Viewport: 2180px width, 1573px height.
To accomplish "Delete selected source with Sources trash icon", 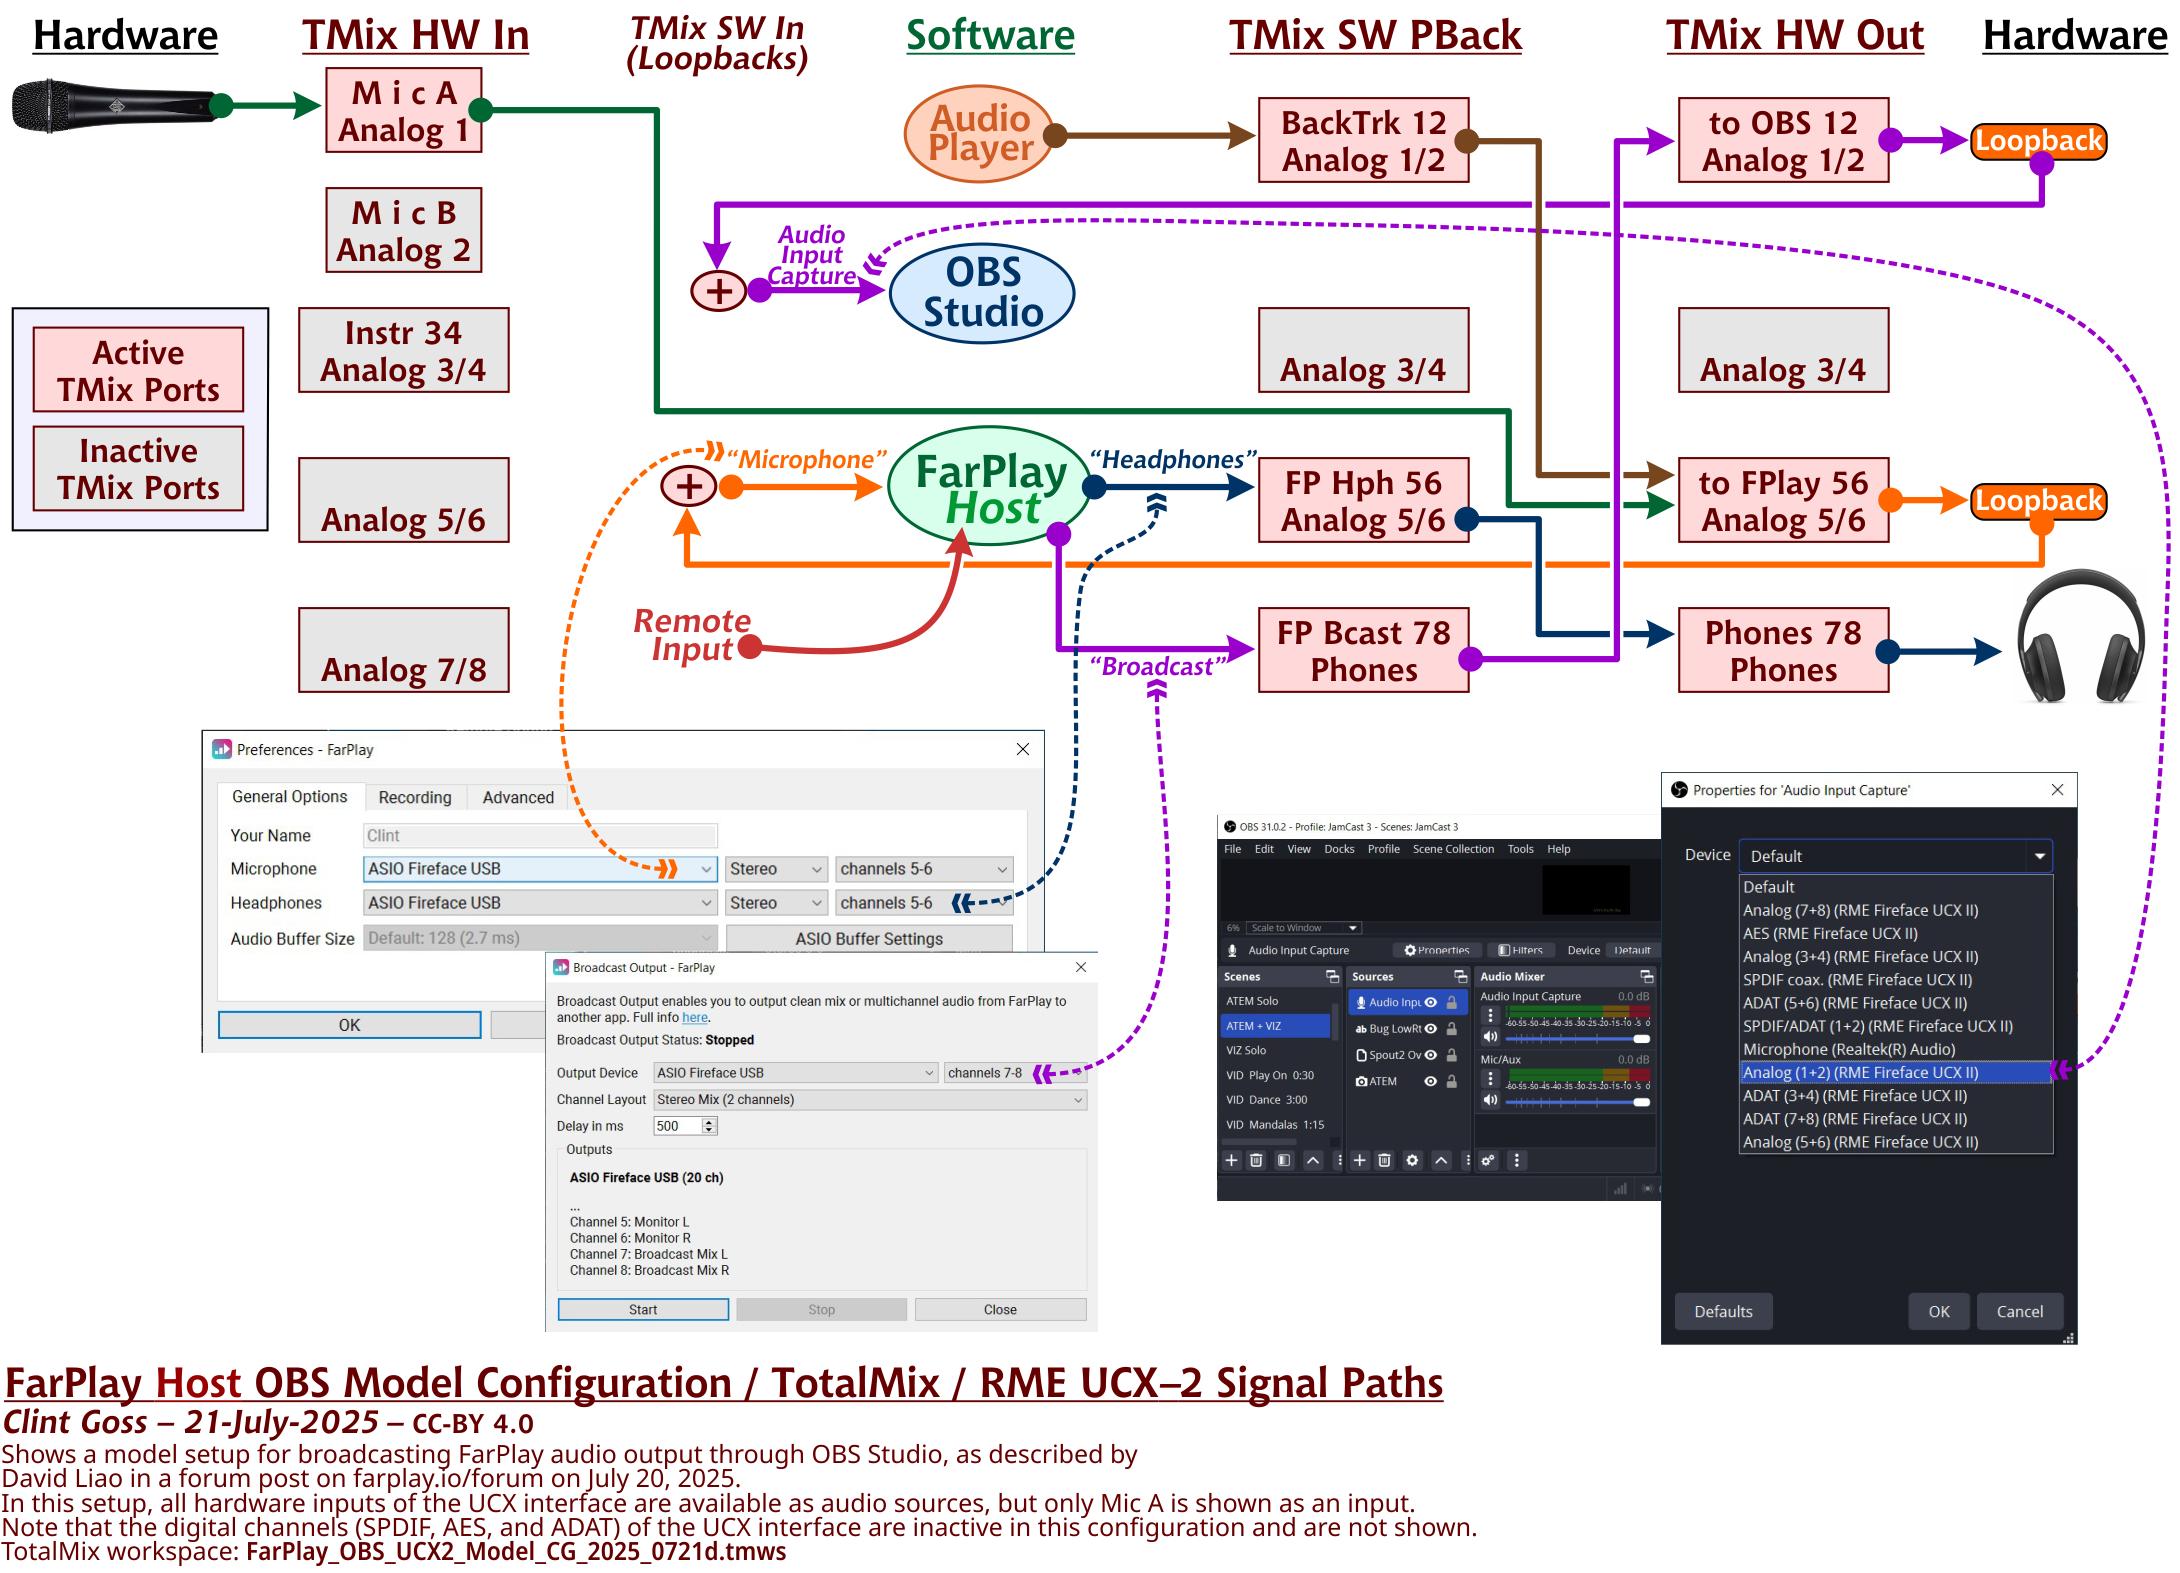I will pos(1385,1161).
